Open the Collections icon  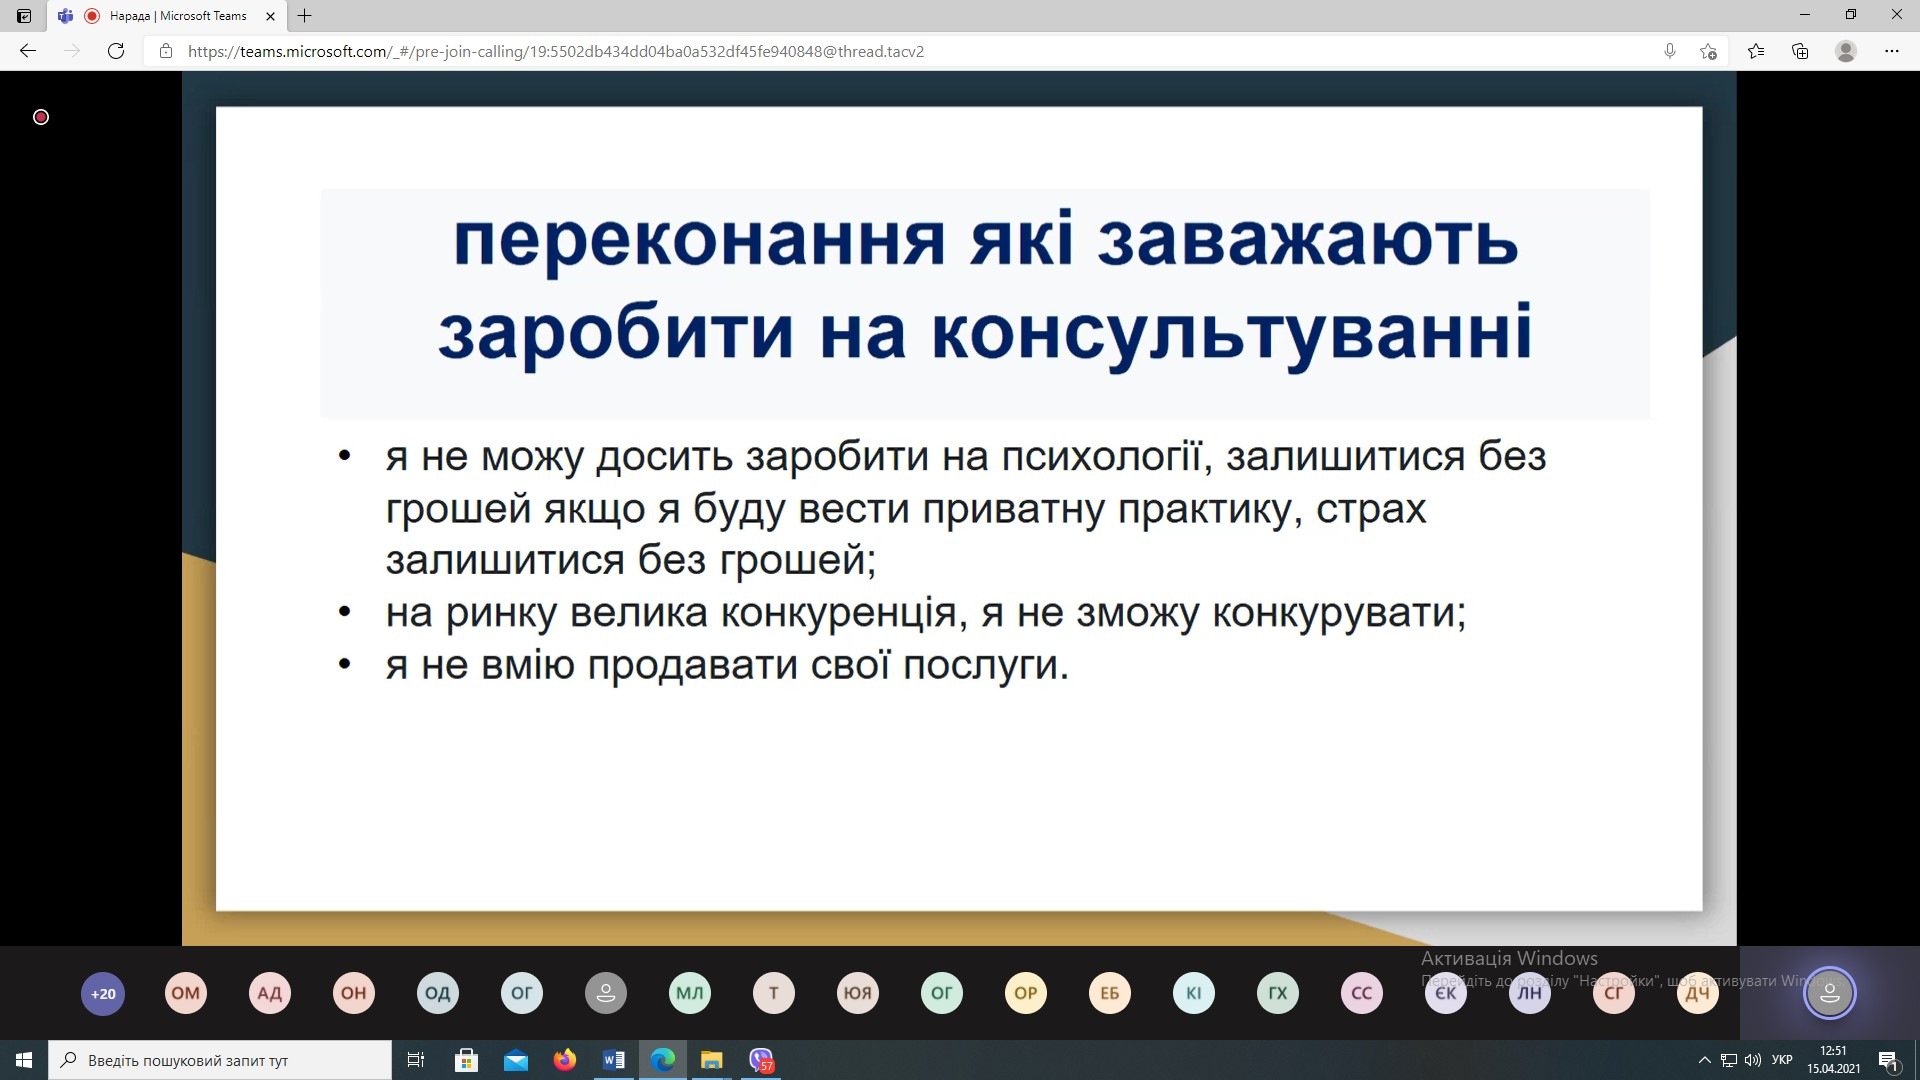click(x=1800, y=51)
